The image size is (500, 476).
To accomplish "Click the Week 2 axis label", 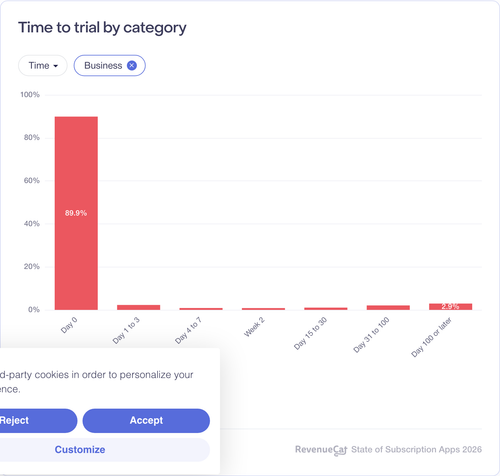I will point(254,327).
